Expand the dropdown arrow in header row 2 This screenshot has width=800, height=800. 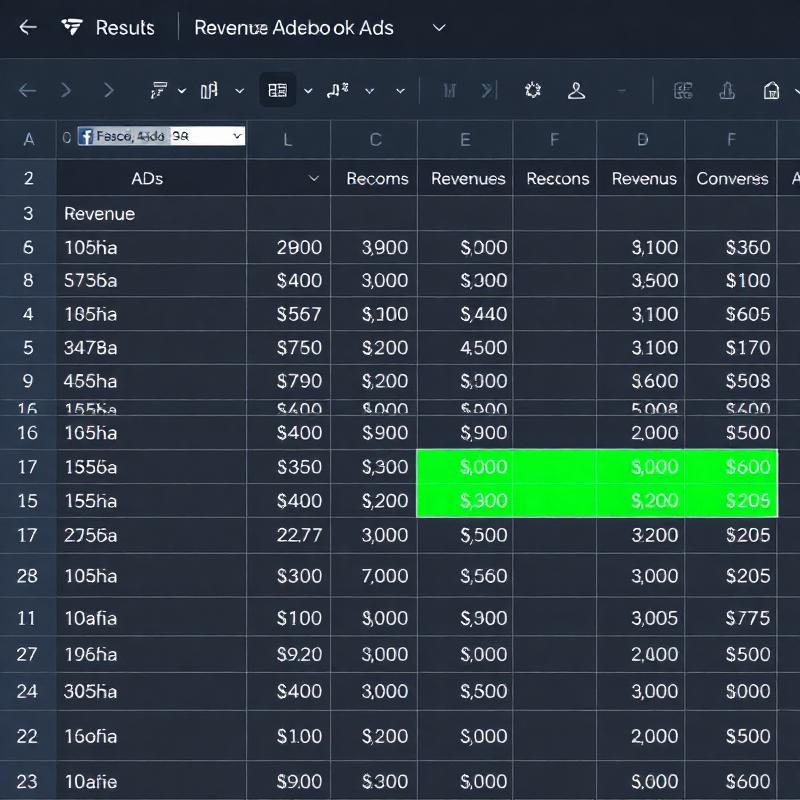314,178
